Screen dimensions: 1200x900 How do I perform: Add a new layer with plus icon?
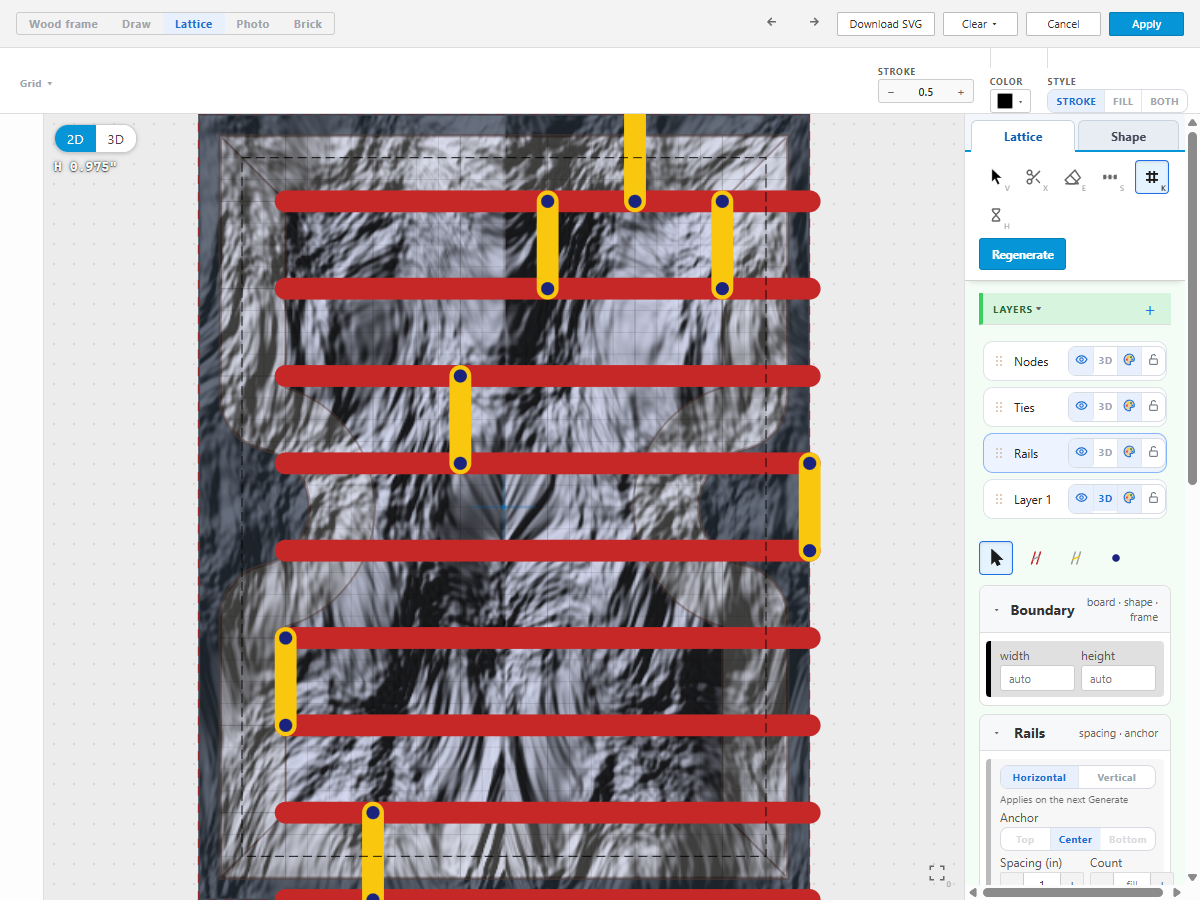tap(1150, 310)
